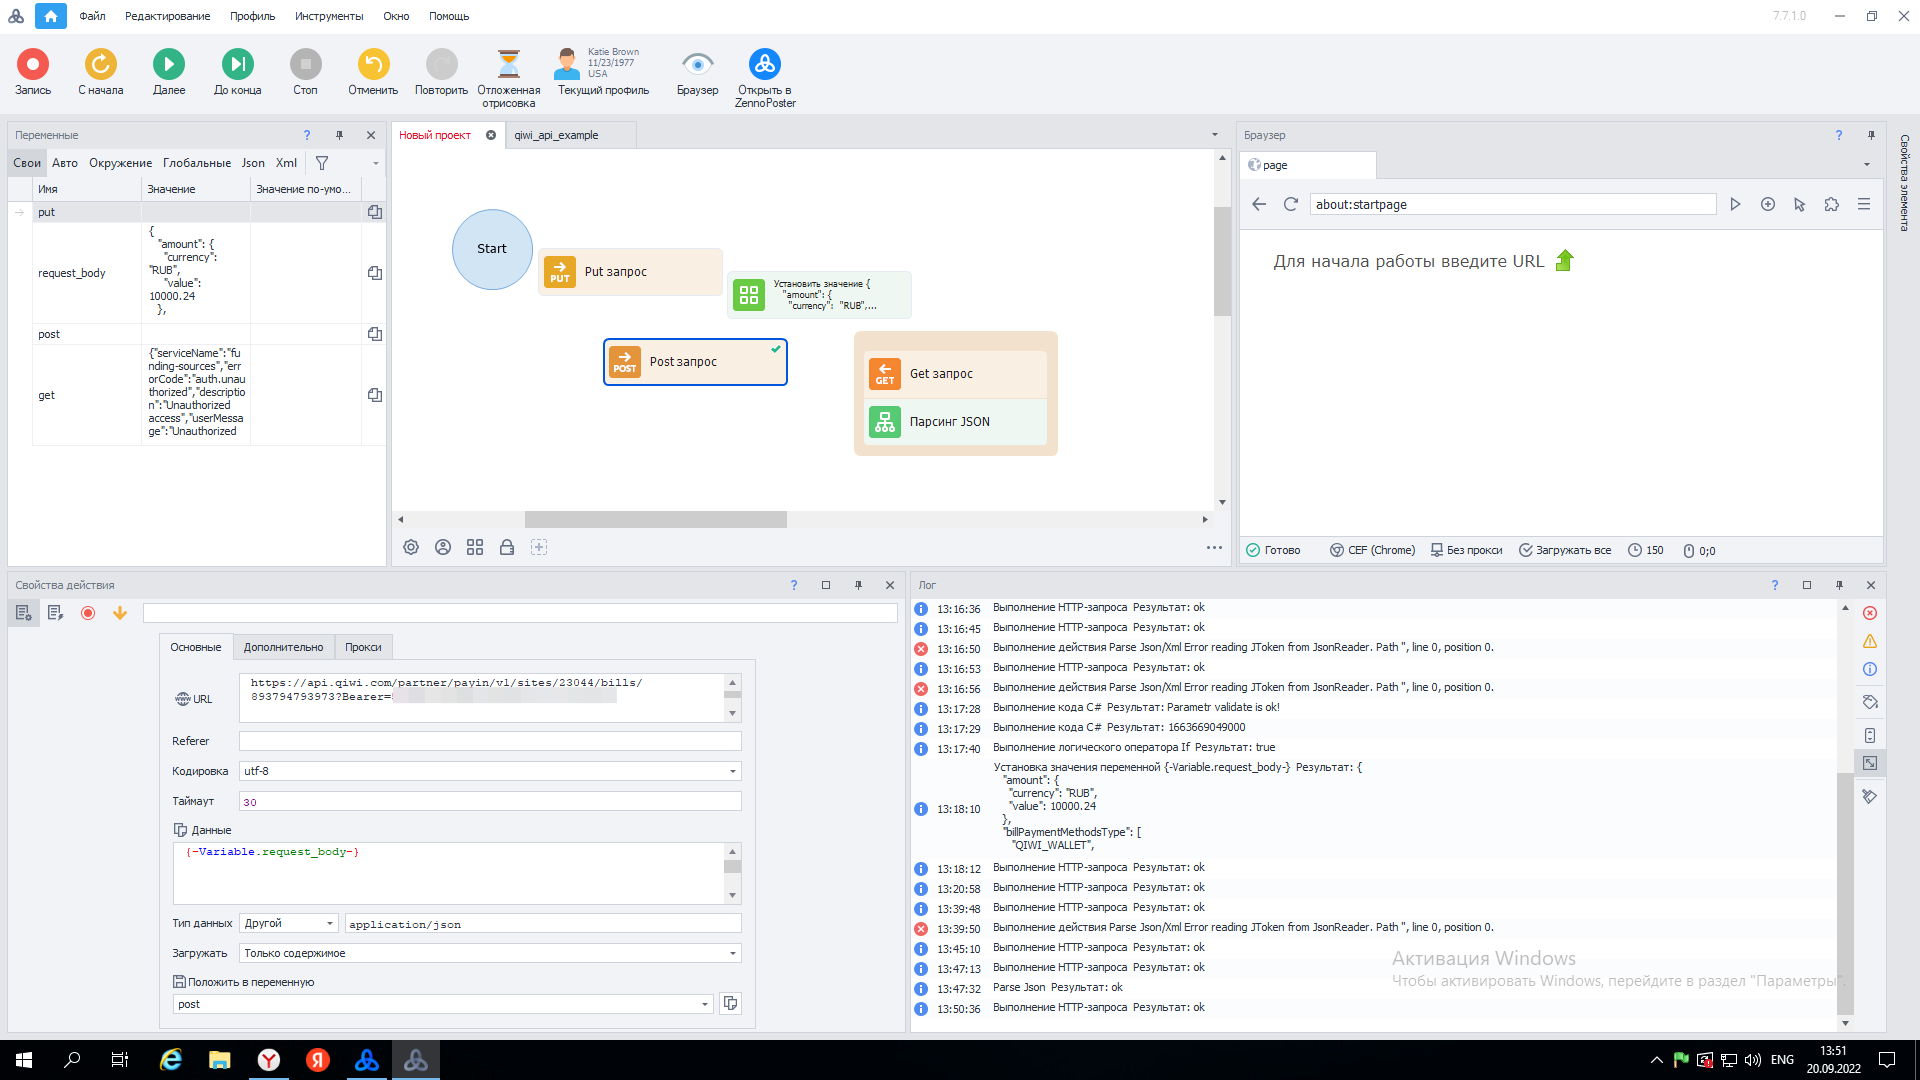The width and height of the screenshot is (1920, 1080).
Task: Open the home button in the title bar
Action: click(51, 16)
